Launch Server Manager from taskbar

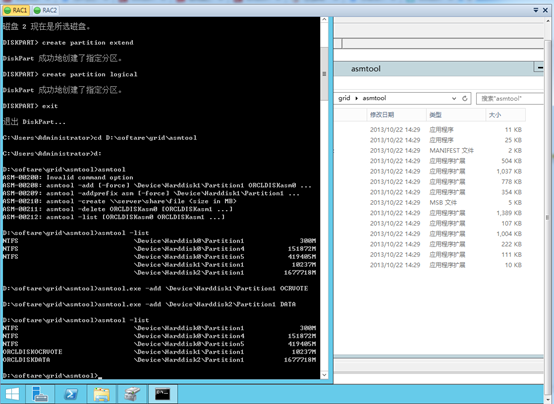[40, 394]
